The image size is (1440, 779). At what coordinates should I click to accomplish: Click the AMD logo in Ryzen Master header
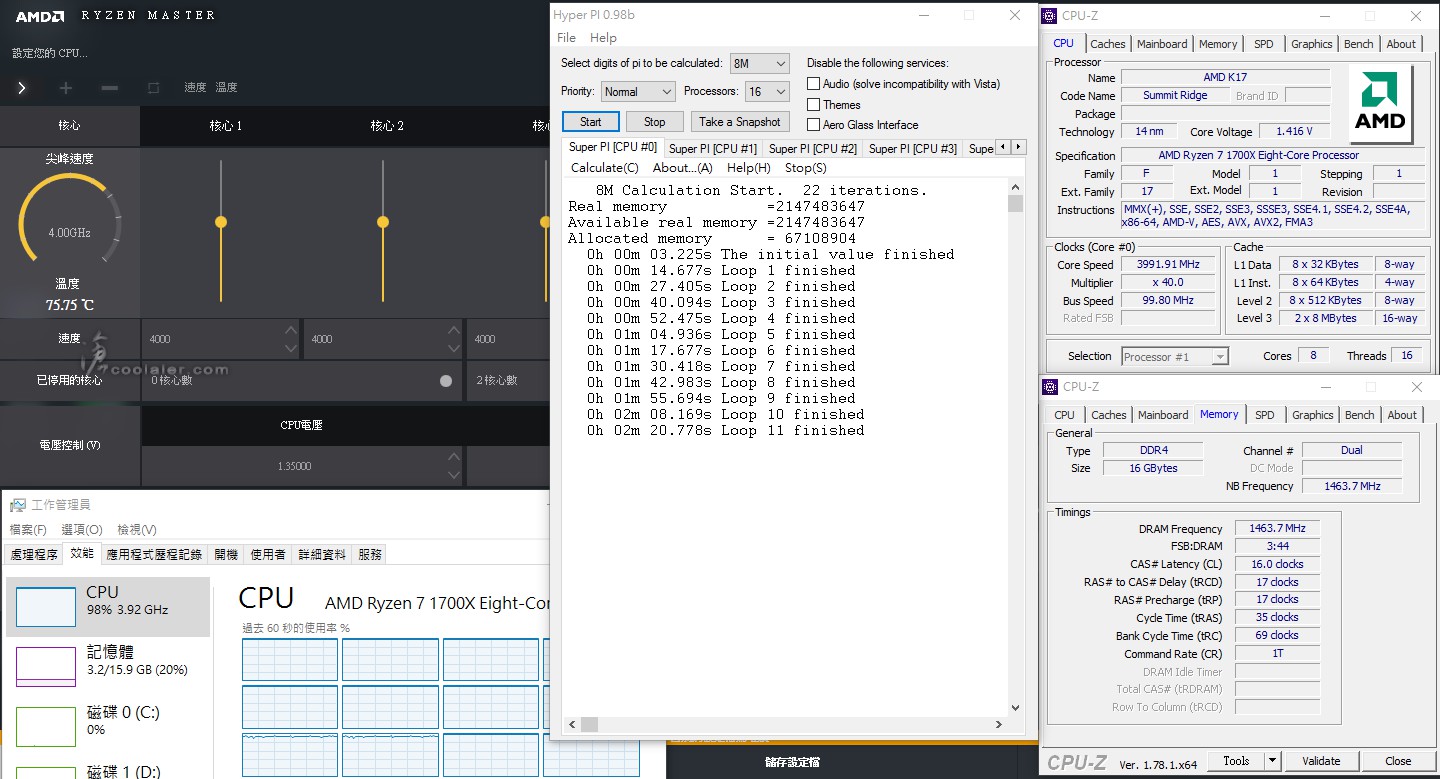(x=40, y=16)
